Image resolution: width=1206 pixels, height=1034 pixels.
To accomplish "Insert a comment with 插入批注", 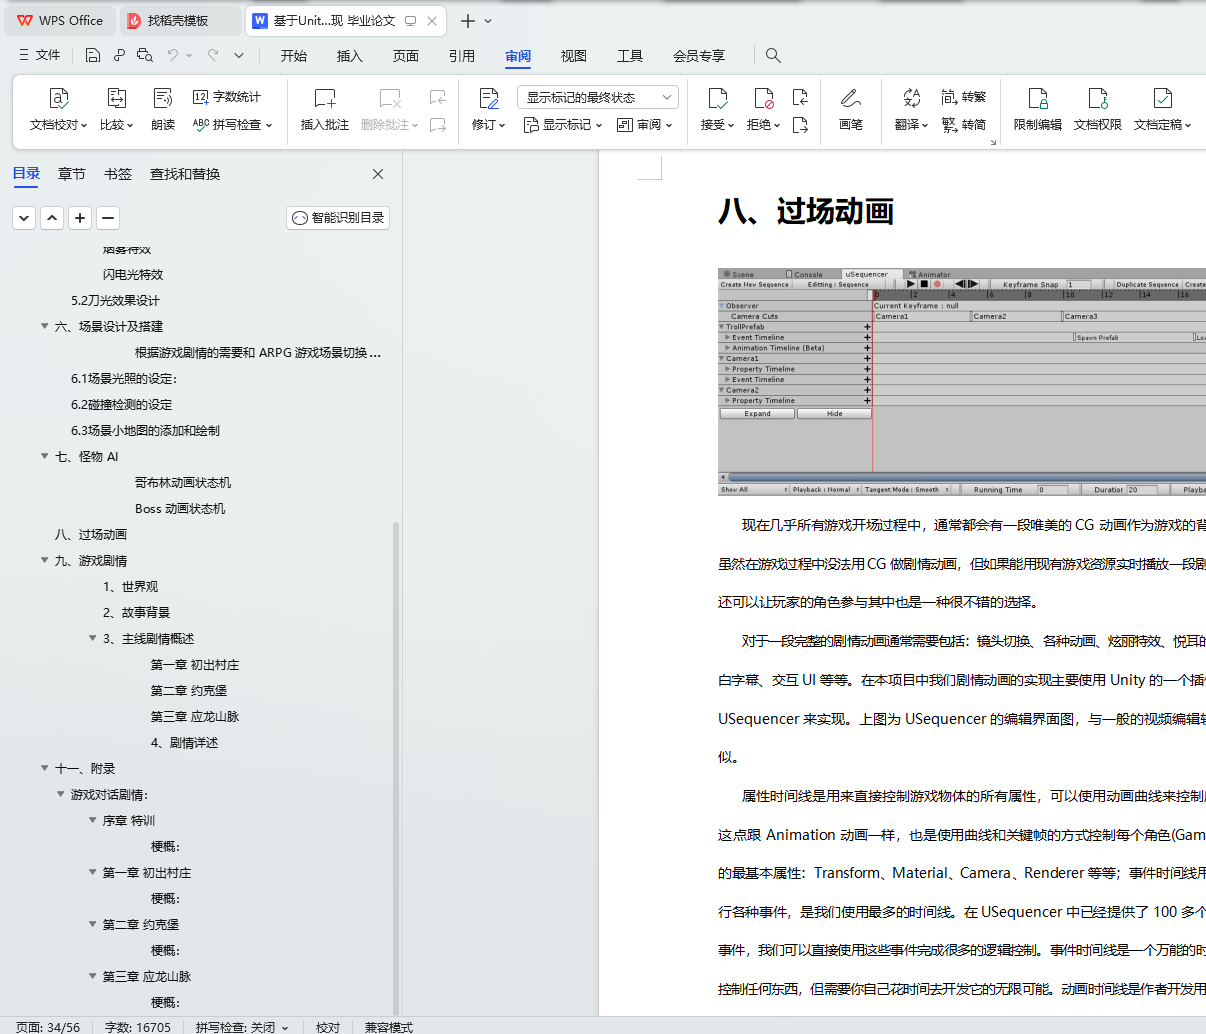I will tap(325, 110).
